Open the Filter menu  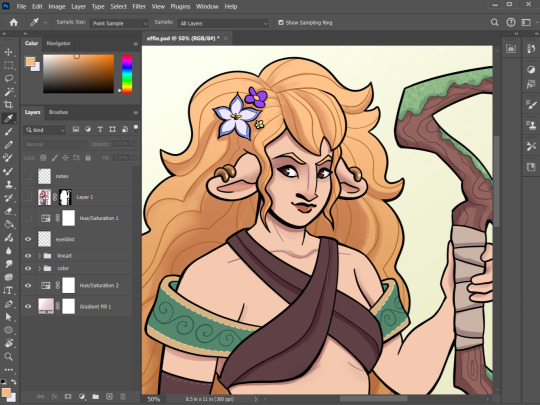click(x=139, y=7)
